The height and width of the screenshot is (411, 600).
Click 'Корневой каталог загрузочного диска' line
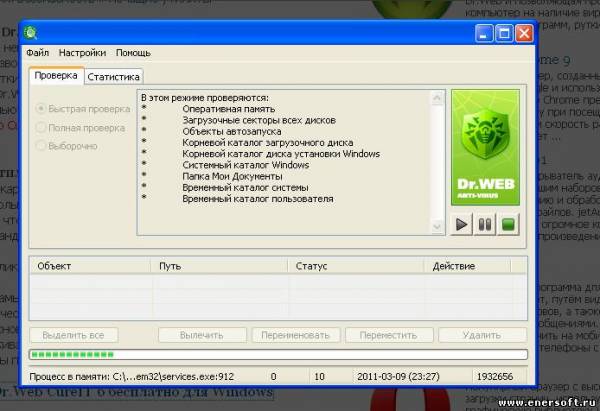tap(267, 143)
